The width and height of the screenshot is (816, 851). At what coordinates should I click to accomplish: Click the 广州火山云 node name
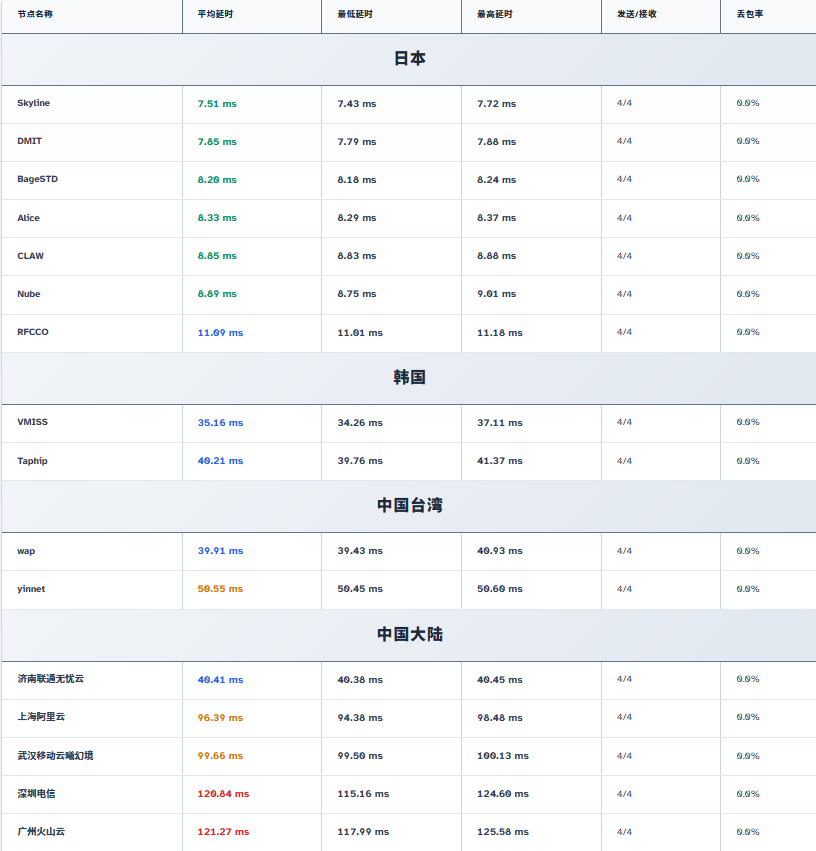point(41,831)
